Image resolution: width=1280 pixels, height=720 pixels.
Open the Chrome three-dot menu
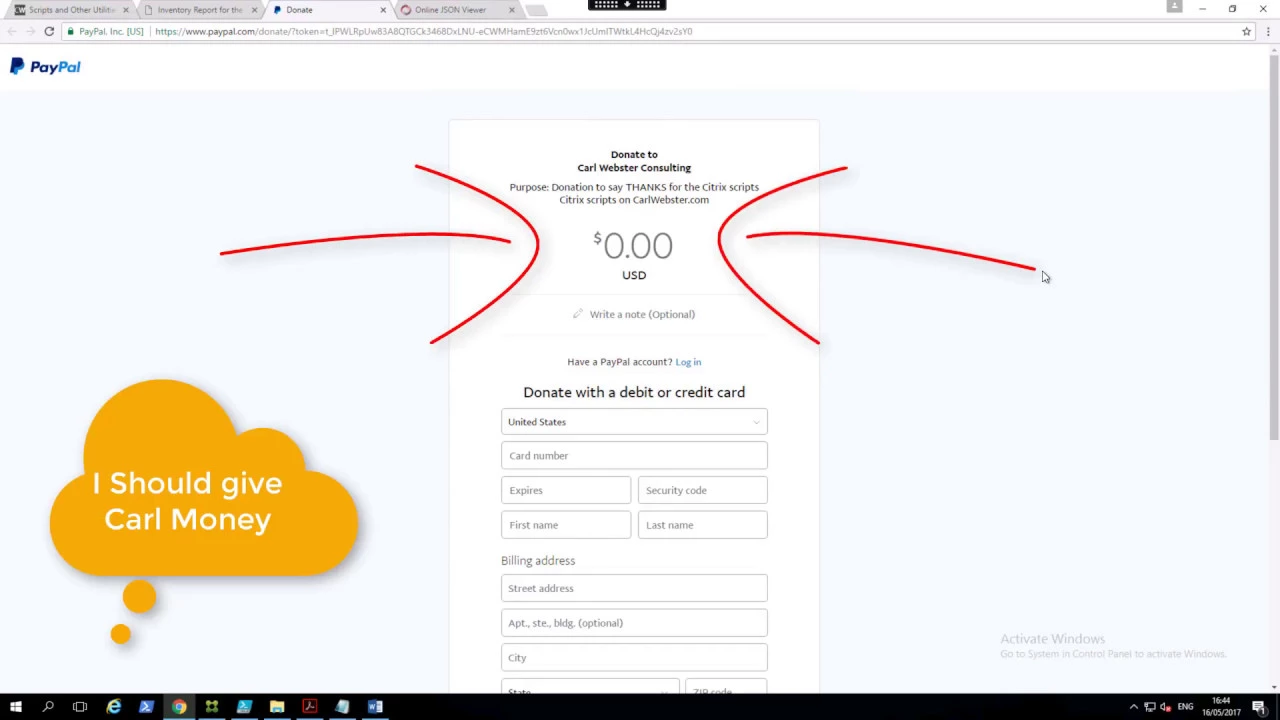coord(1268,31)
